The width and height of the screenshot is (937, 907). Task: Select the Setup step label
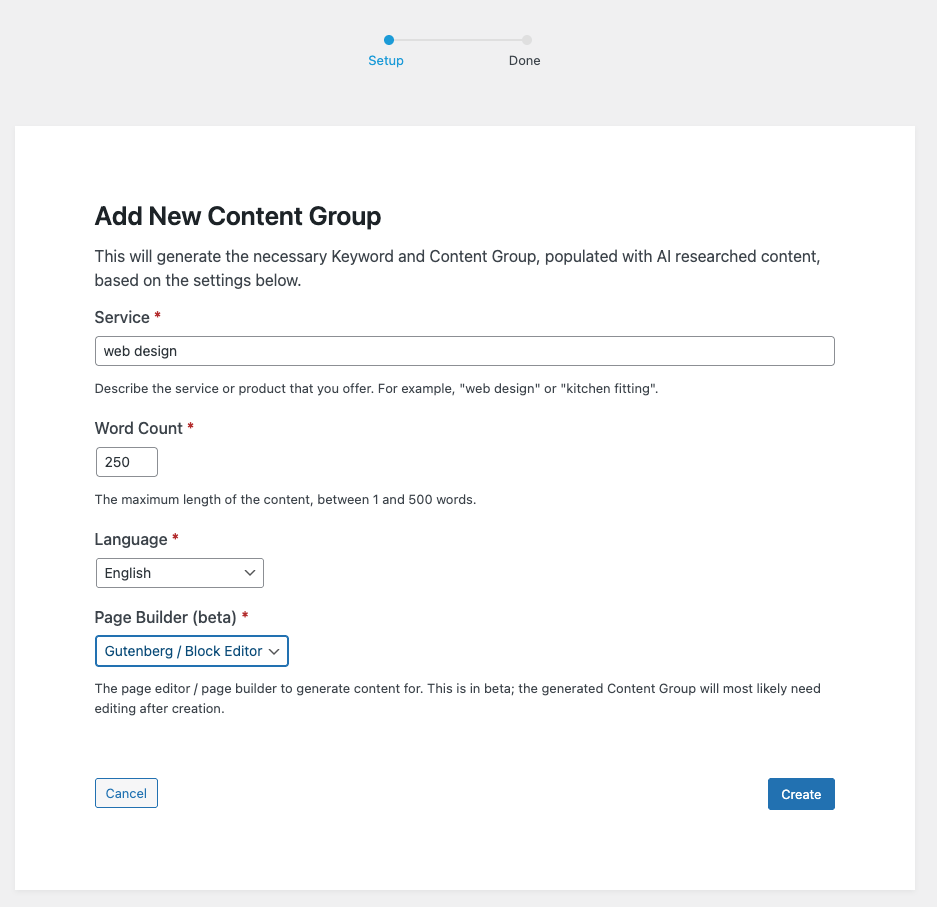point(385,60)
